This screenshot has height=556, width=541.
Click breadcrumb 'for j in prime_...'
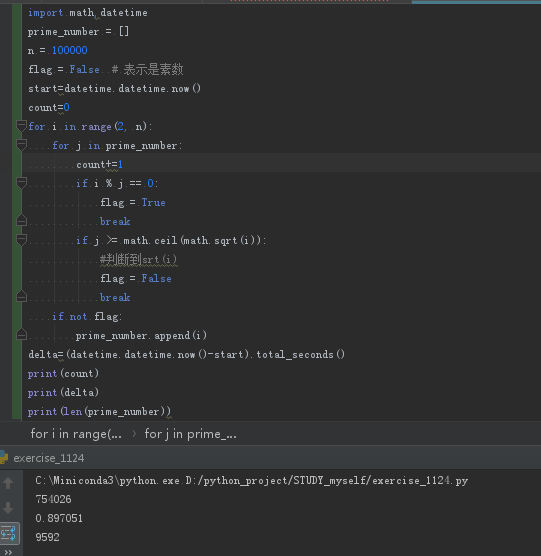(190, 434)
